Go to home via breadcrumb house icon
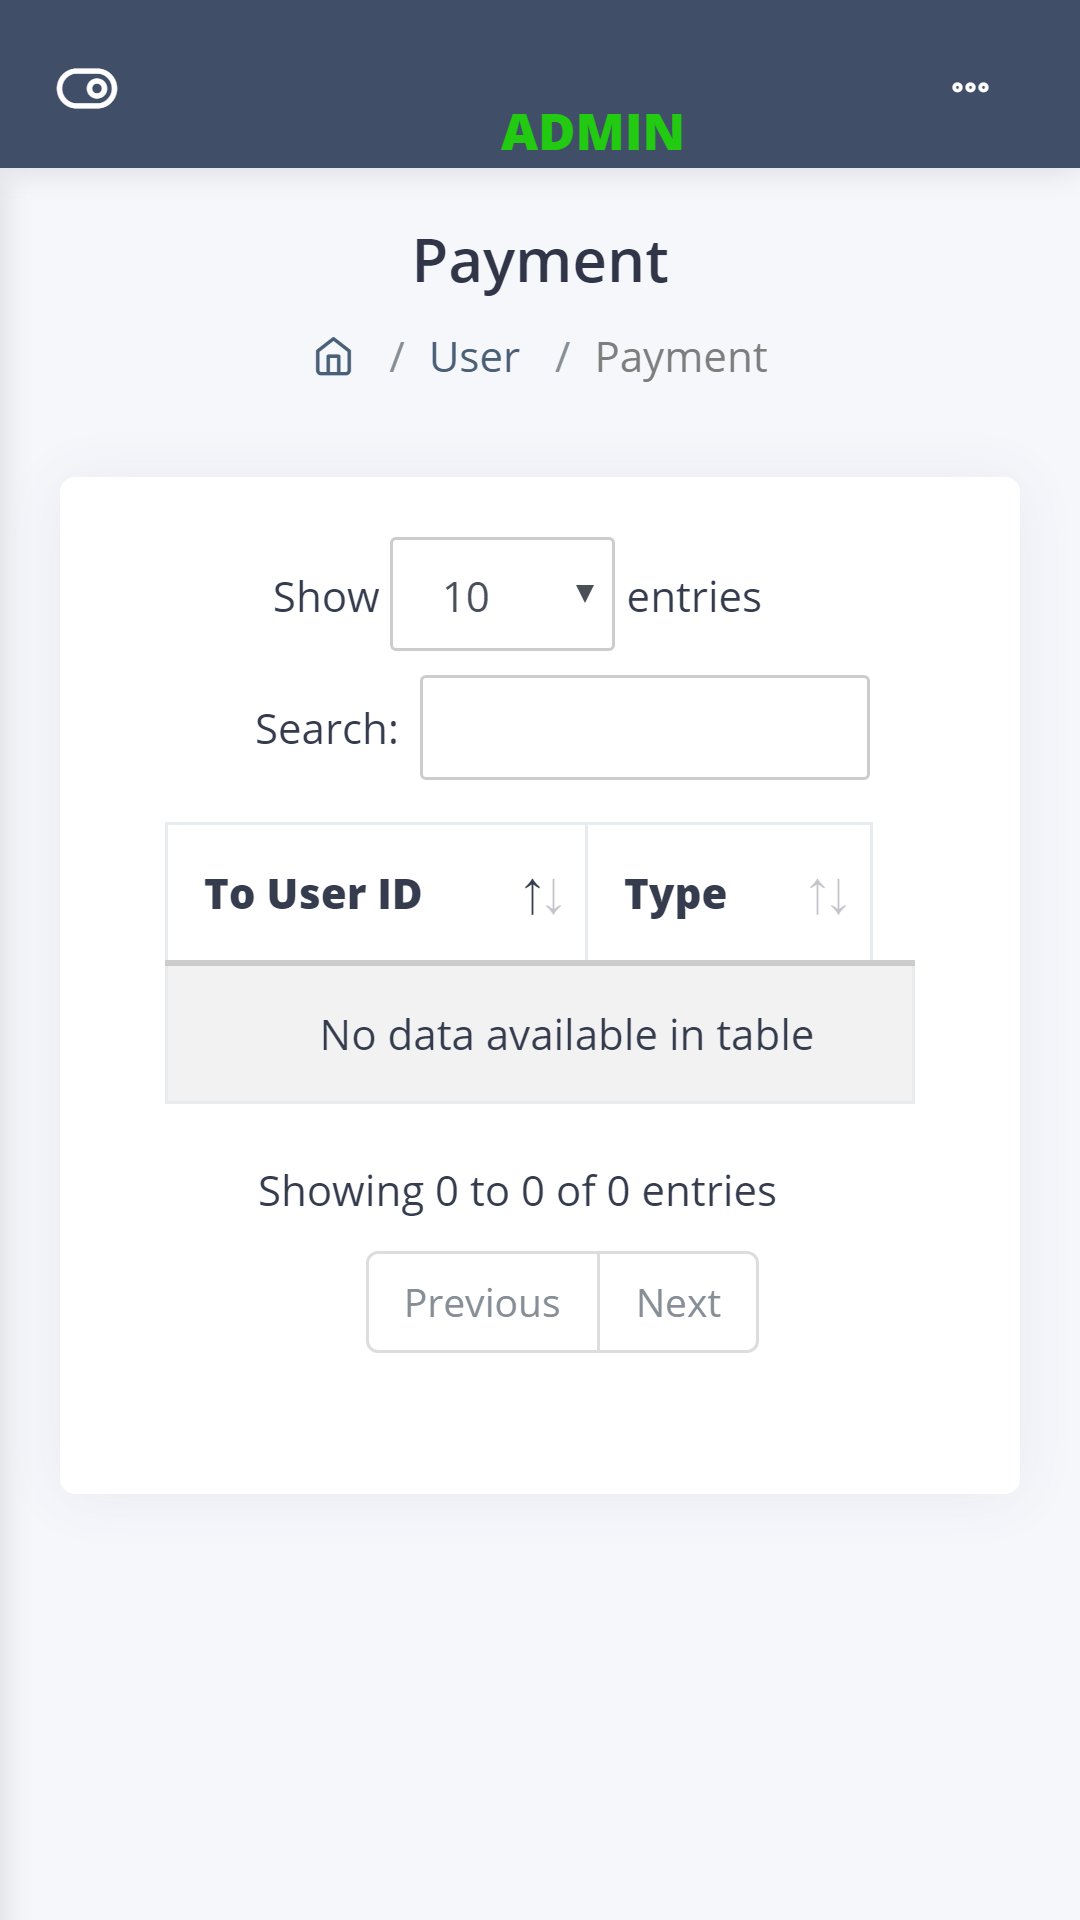Viewport: 1080px width, 1920px height. pos(333,357)
